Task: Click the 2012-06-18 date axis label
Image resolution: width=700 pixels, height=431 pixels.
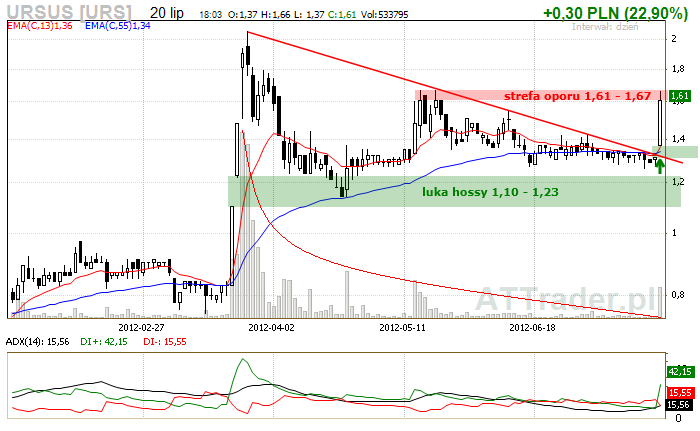Action: coord(532,328)
